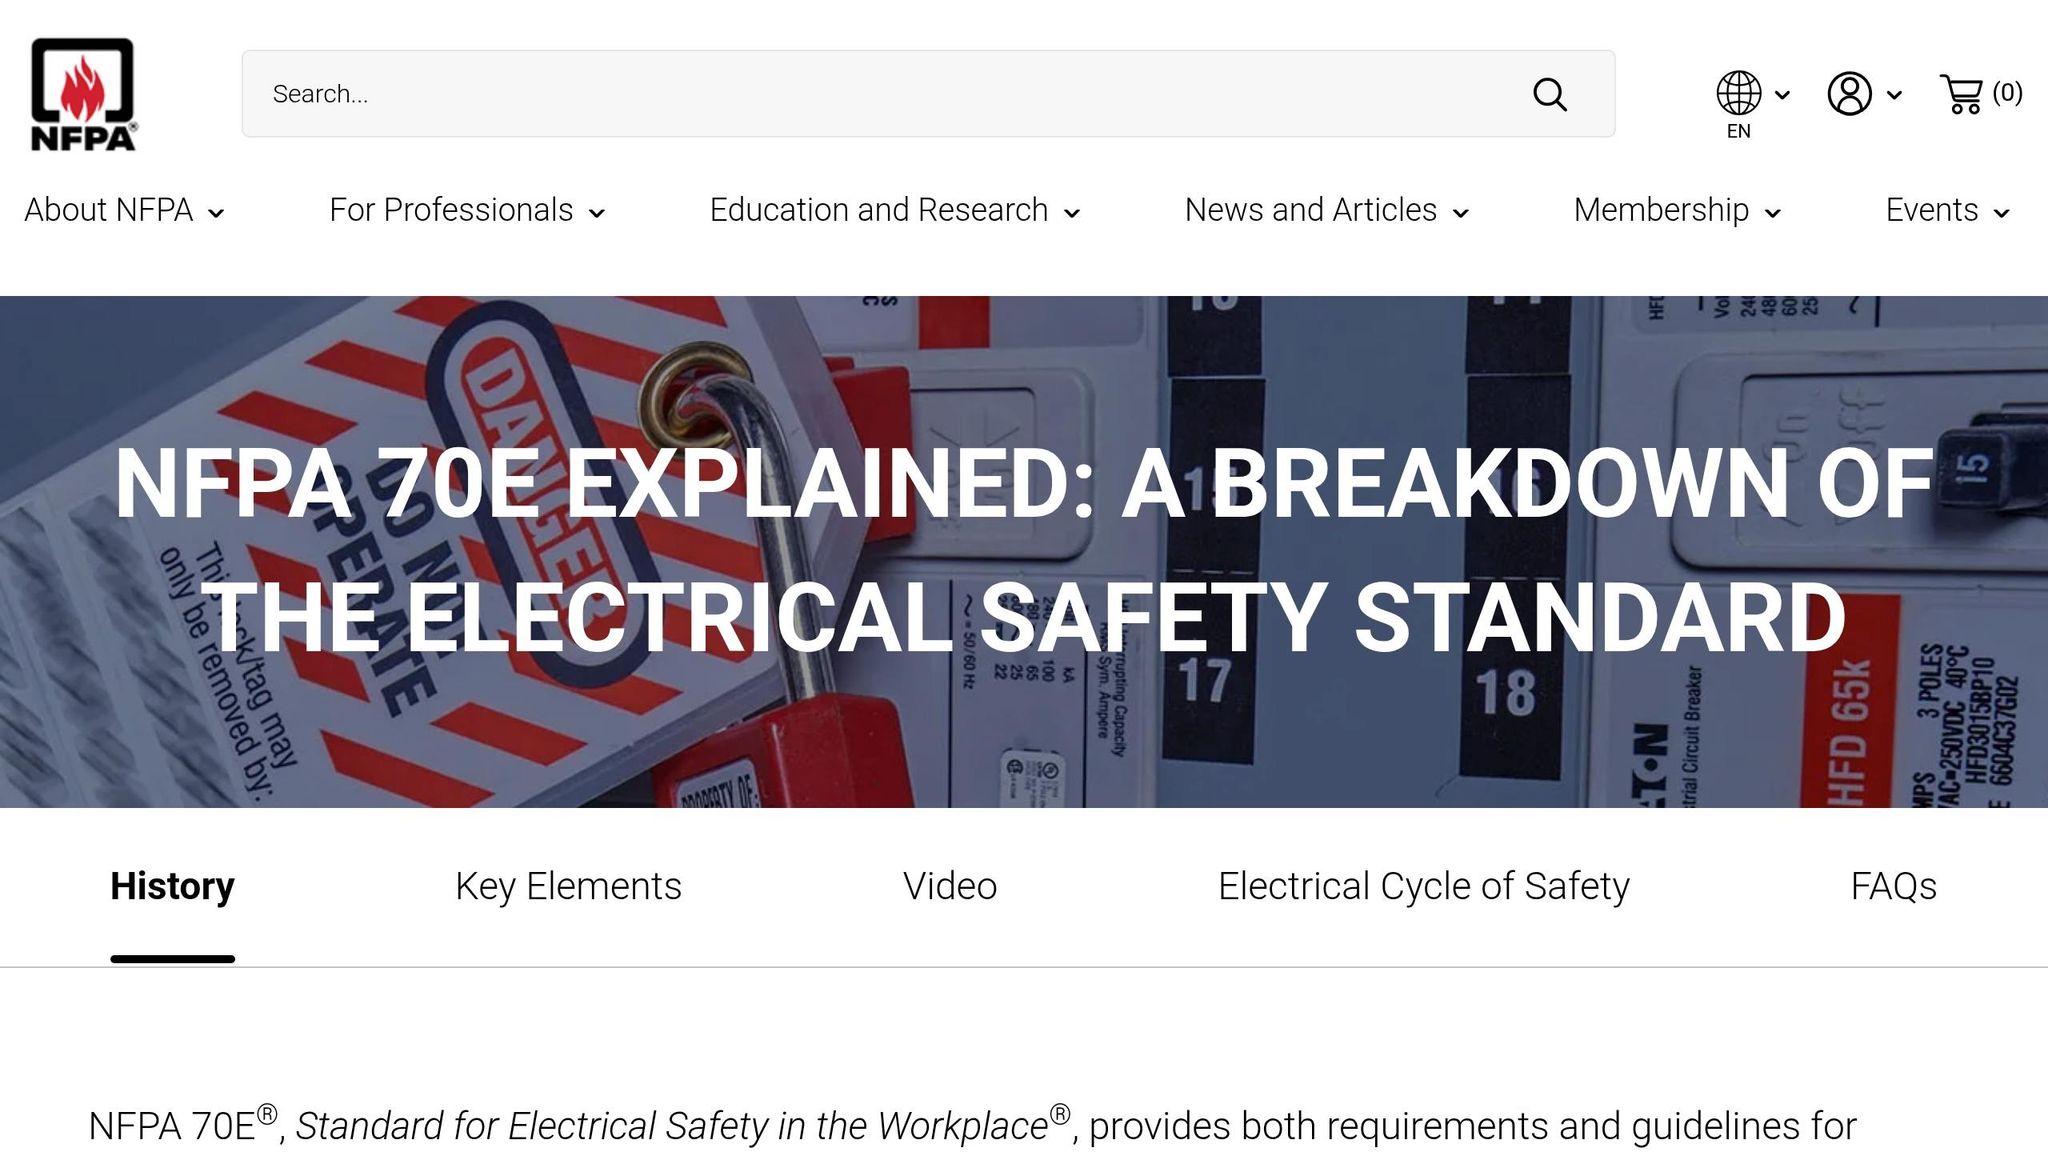
Task: Open the globe language selector
Action: pyautogui.click(x=1739, y=93)
